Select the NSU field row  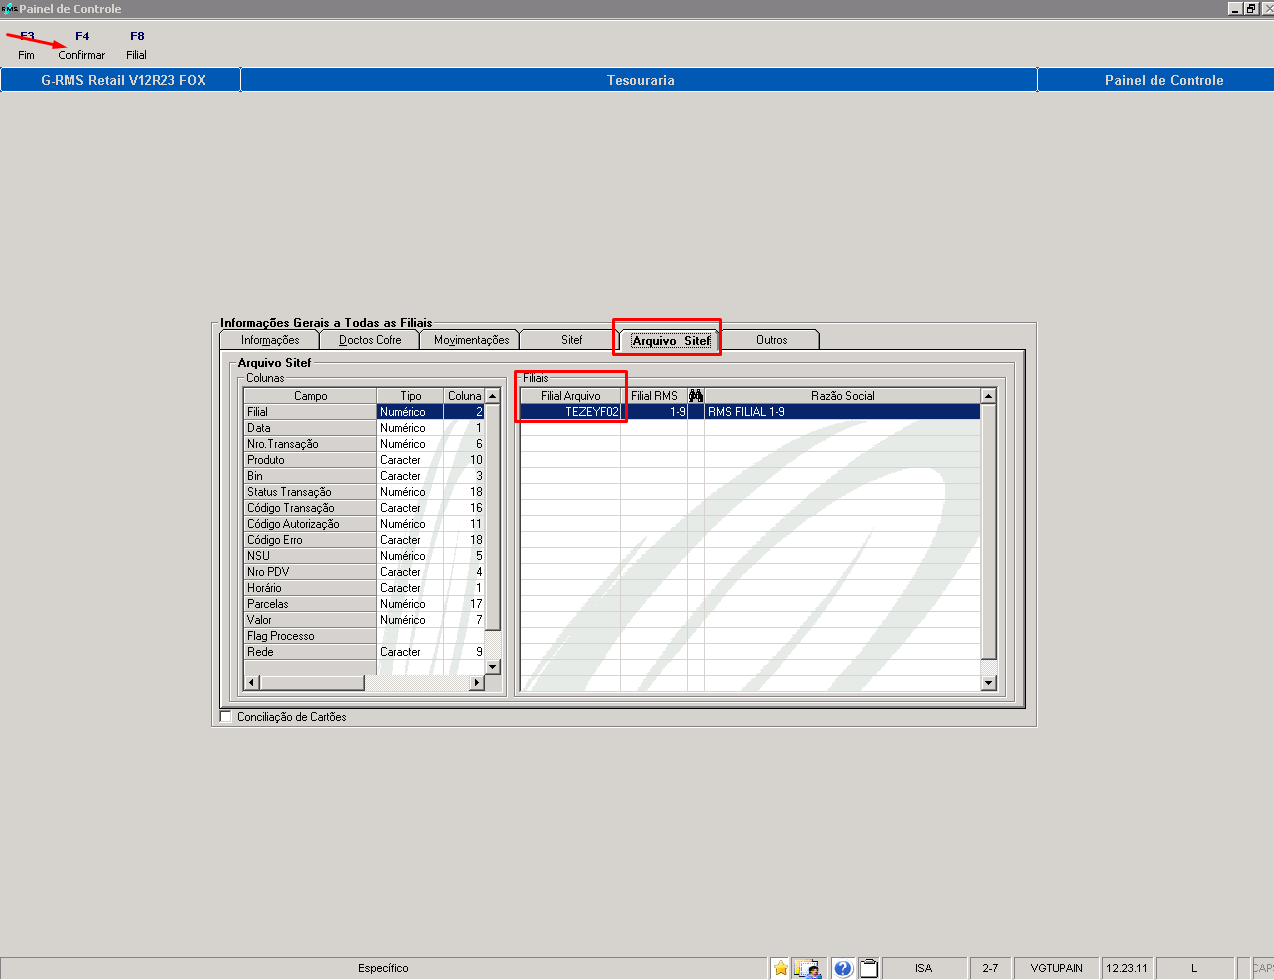point(310,556)
